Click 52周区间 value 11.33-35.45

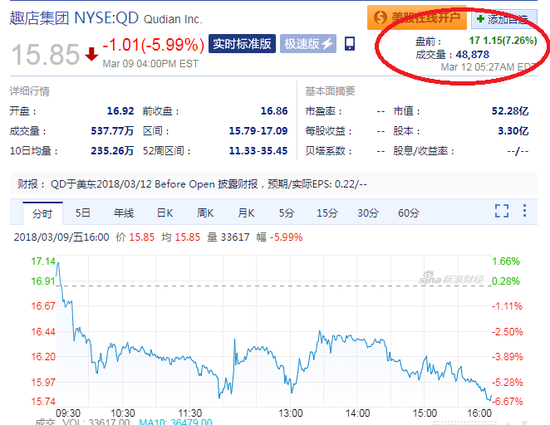coord(258,151)
